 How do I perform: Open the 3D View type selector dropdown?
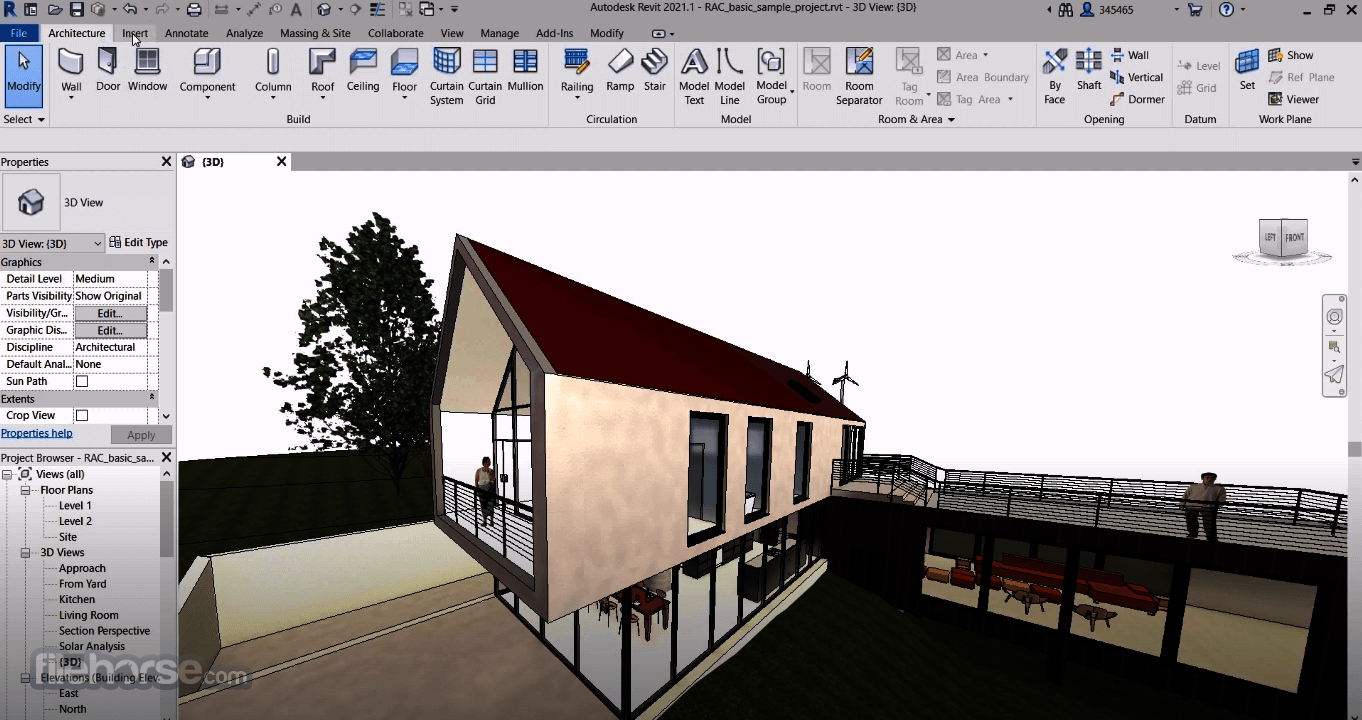coord(100,243)
